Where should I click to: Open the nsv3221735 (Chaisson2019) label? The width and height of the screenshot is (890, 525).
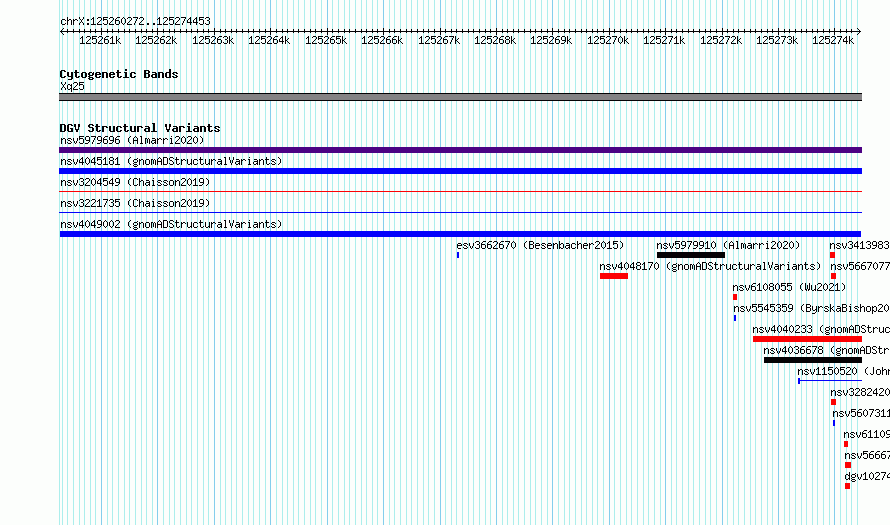coord(135,203)
